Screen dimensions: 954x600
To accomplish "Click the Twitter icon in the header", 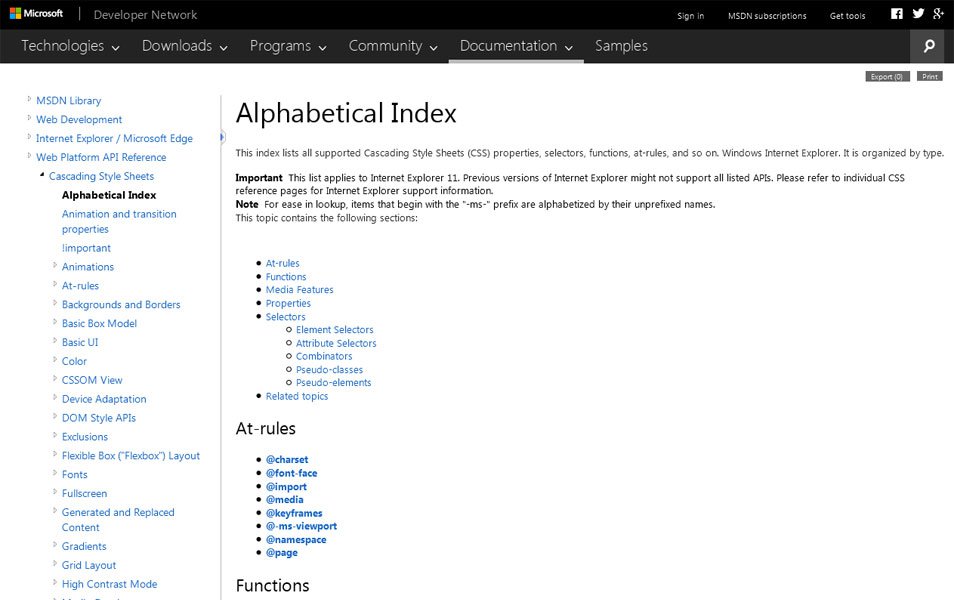I will pyautogui.click(x=917, y=13).
